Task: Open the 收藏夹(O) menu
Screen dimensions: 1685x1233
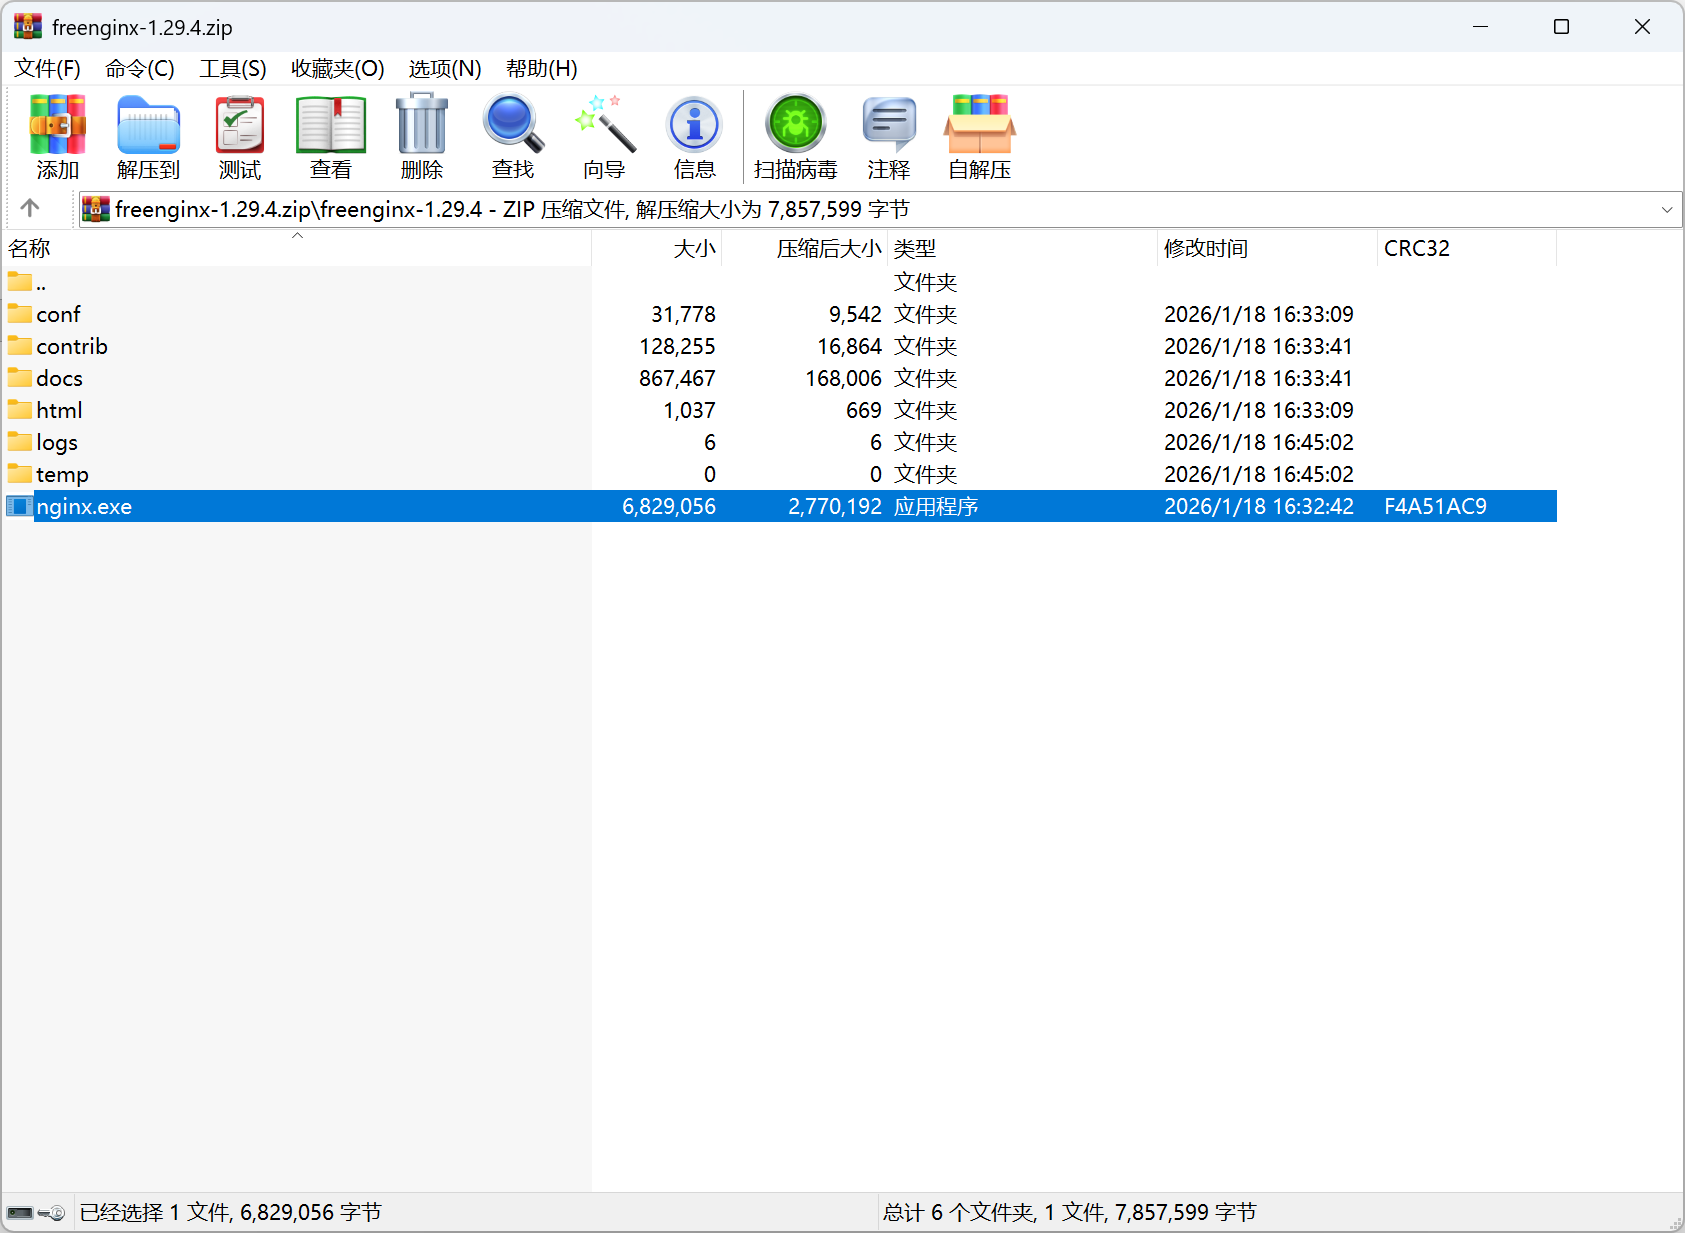Action: coord(338,68)
